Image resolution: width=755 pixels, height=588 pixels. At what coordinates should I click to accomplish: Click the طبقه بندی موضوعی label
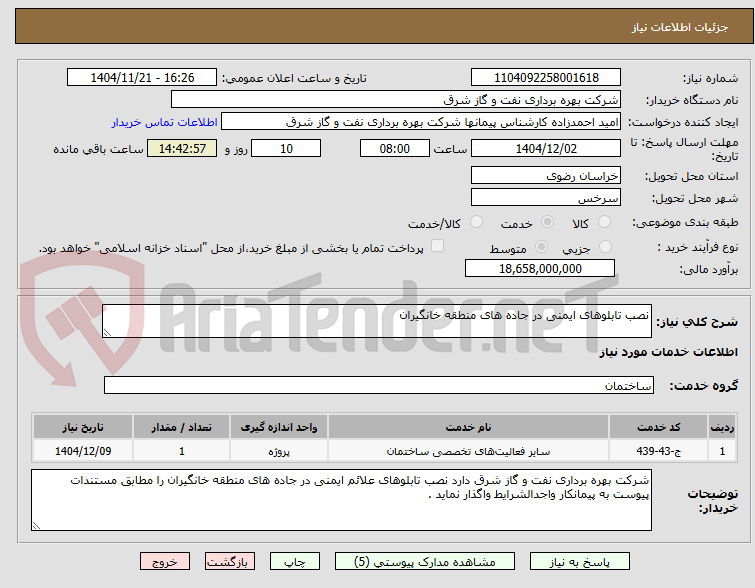(685, 222)
